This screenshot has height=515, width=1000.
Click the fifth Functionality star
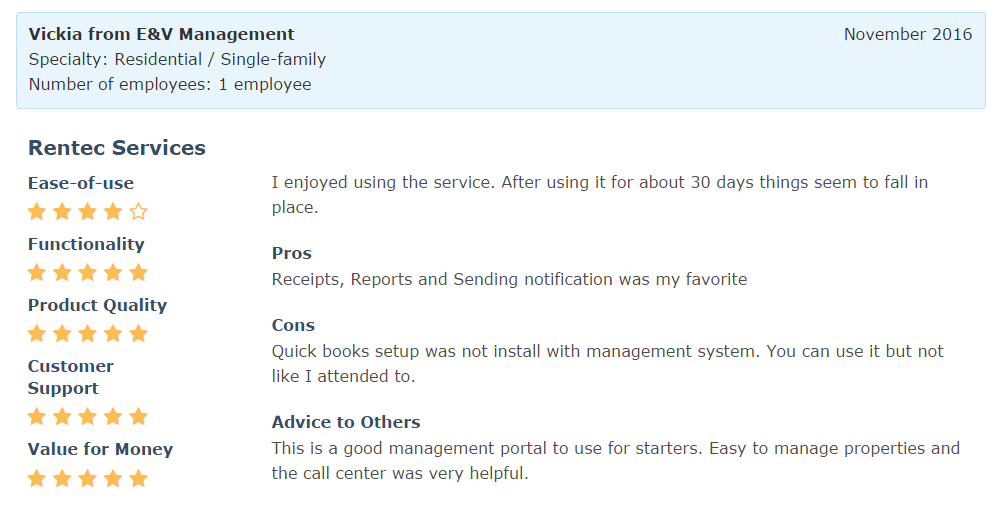click(x=139, y=273)
